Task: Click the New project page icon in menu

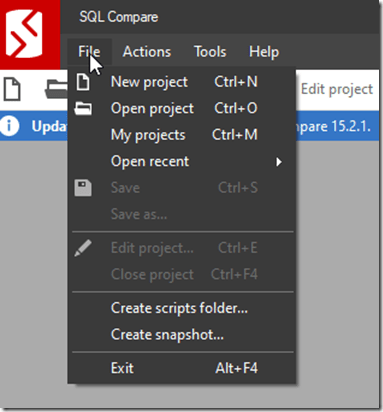Action: point(83,82)
